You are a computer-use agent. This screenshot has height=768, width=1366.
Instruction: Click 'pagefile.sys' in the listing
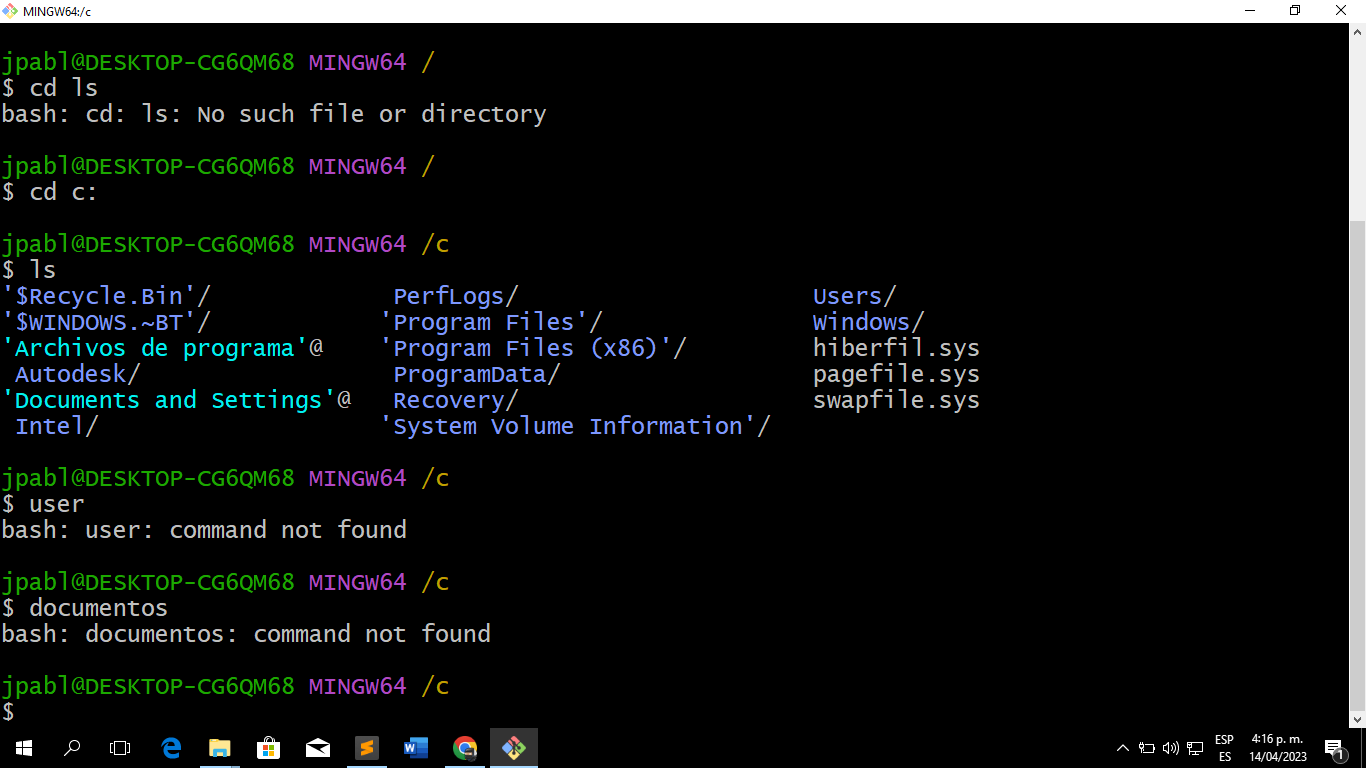click(896, 374)
